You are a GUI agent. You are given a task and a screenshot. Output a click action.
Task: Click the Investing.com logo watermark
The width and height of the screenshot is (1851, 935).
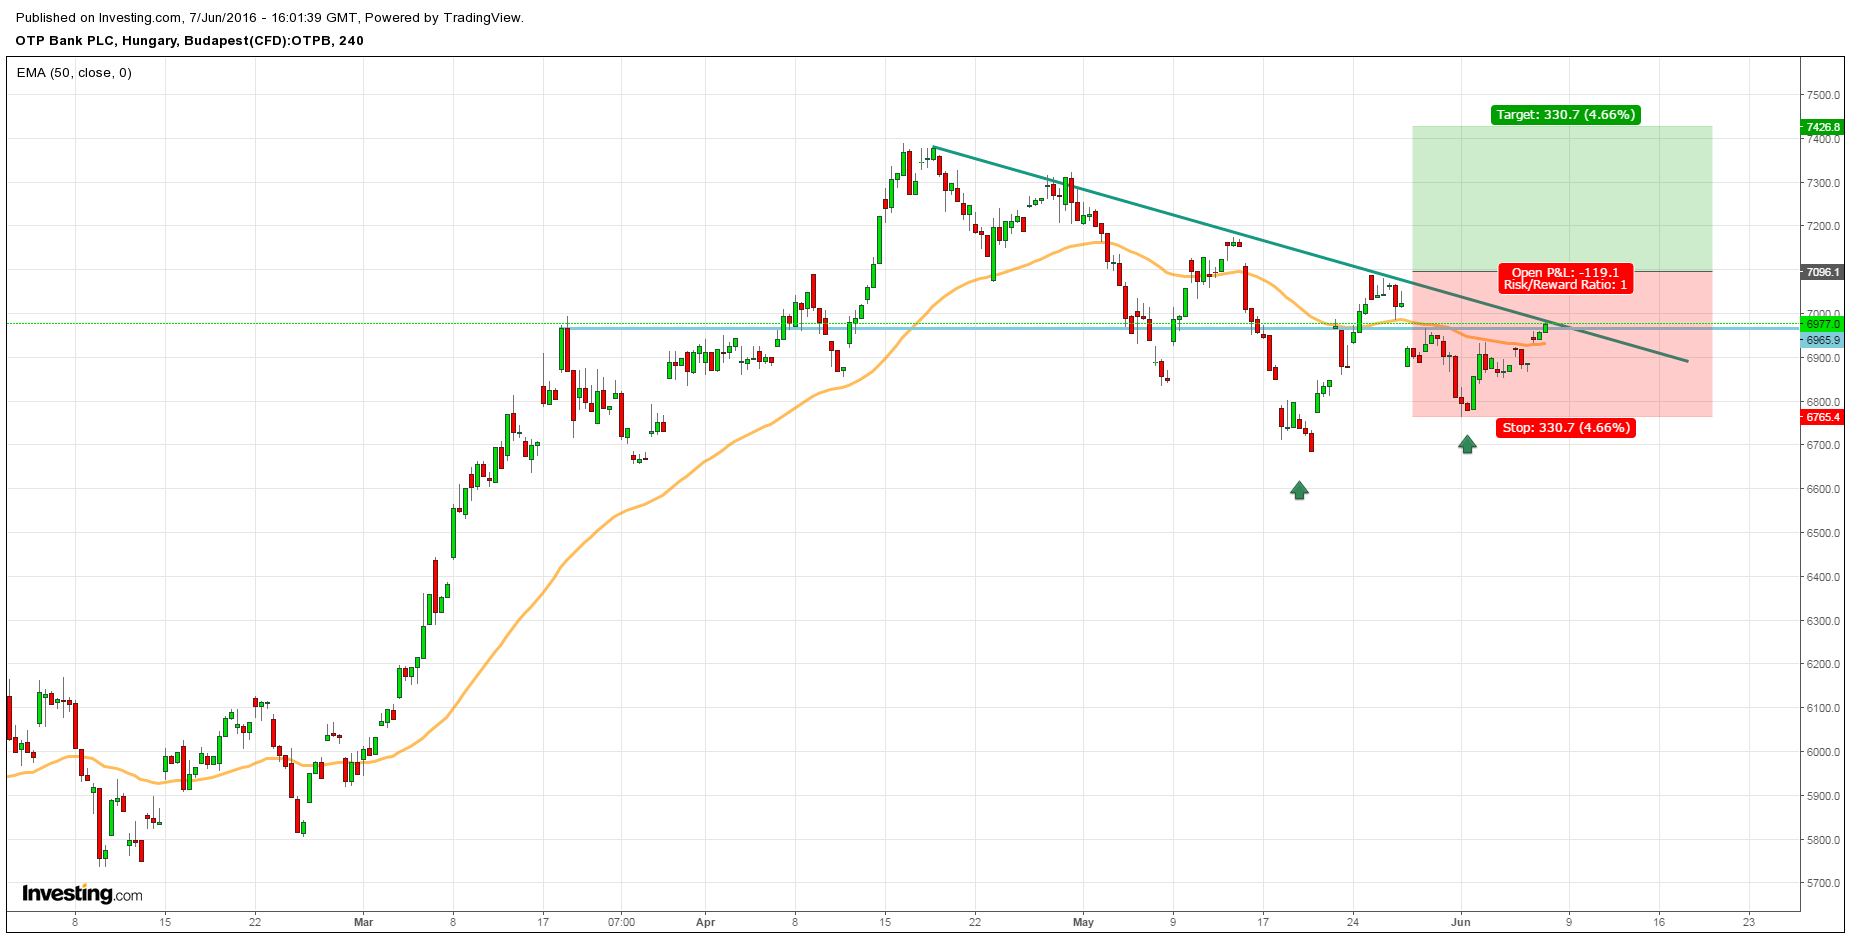point(82,894)
